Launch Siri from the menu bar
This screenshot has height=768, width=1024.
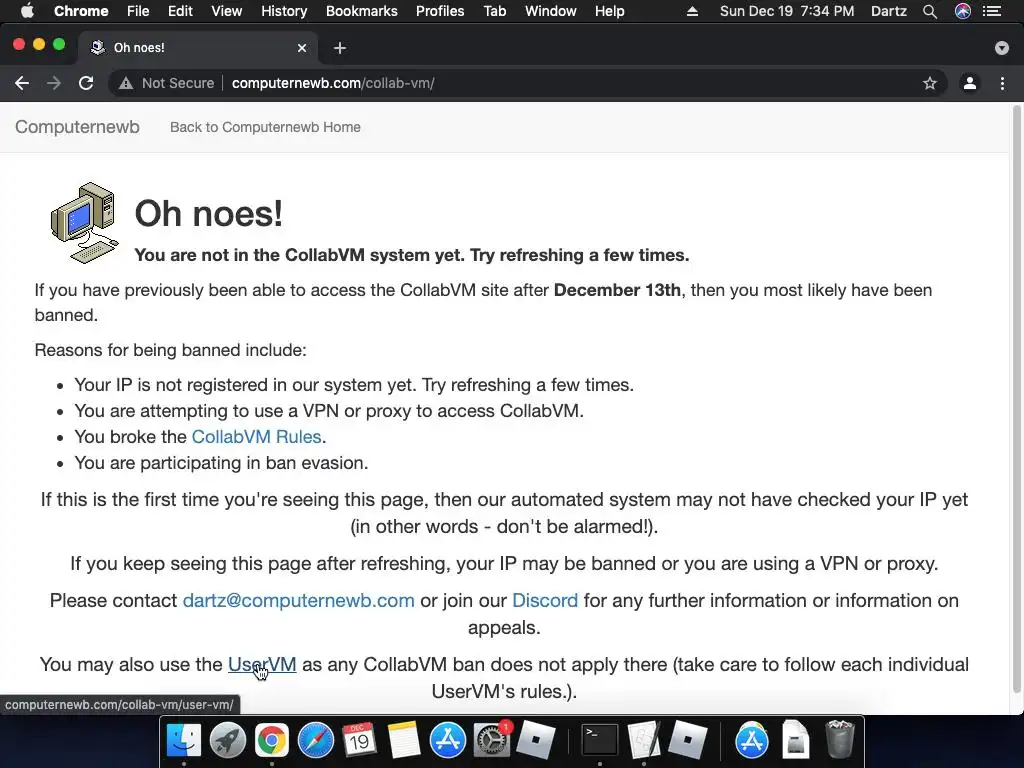click(x=963, y=11)
